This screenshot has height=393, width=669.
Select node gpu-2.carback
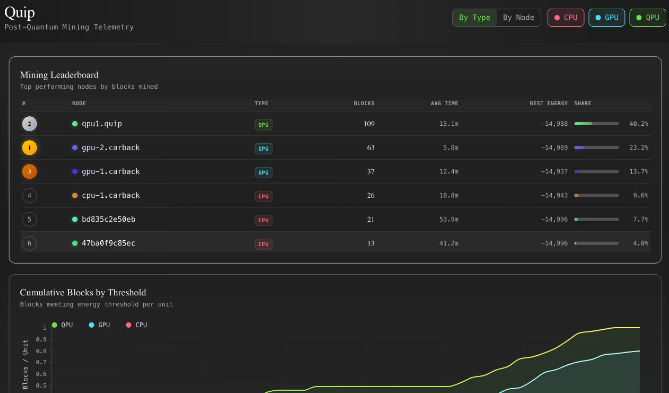(111, 148)
